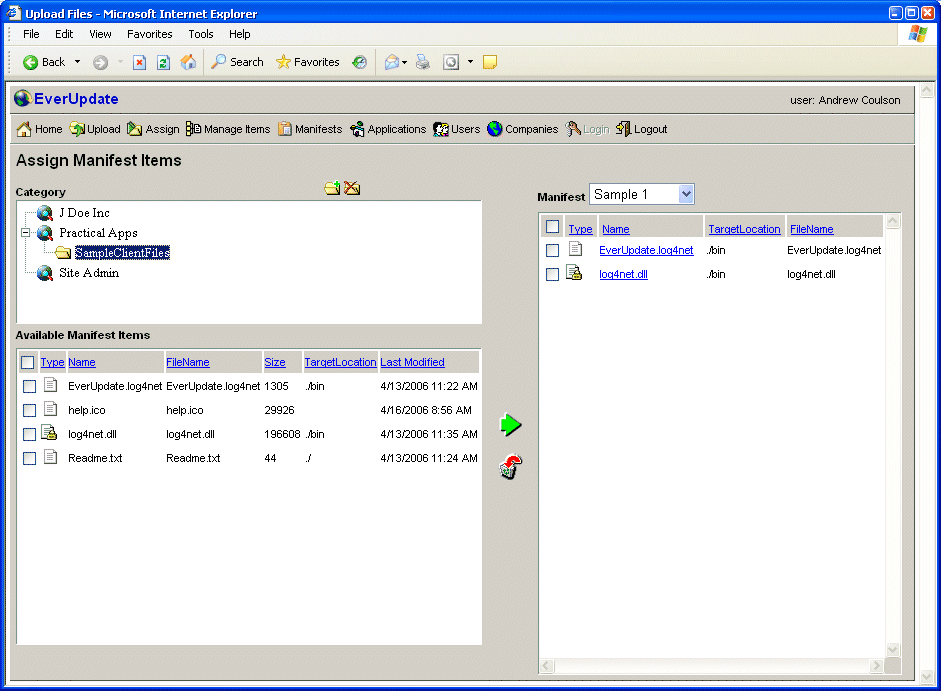The height and width of the screenshot is (691, 941).
Task: Check the Readme.txt row checkbox
Action: (x=29, y=458)
